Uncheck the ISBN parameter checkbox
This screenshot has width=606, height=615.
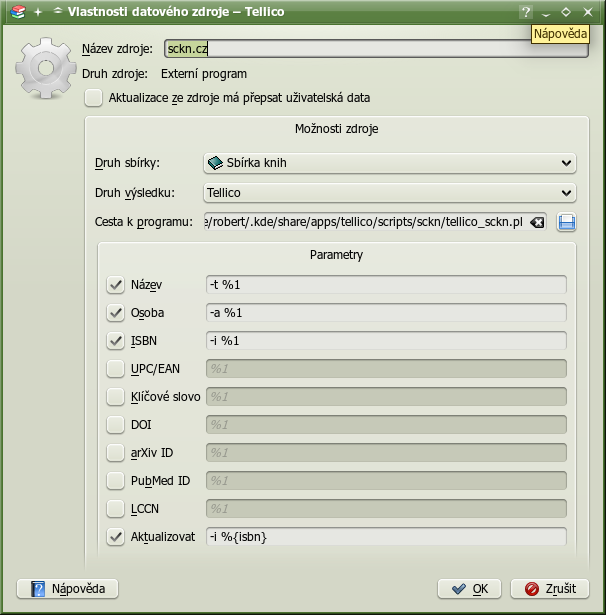pos(115,341)
